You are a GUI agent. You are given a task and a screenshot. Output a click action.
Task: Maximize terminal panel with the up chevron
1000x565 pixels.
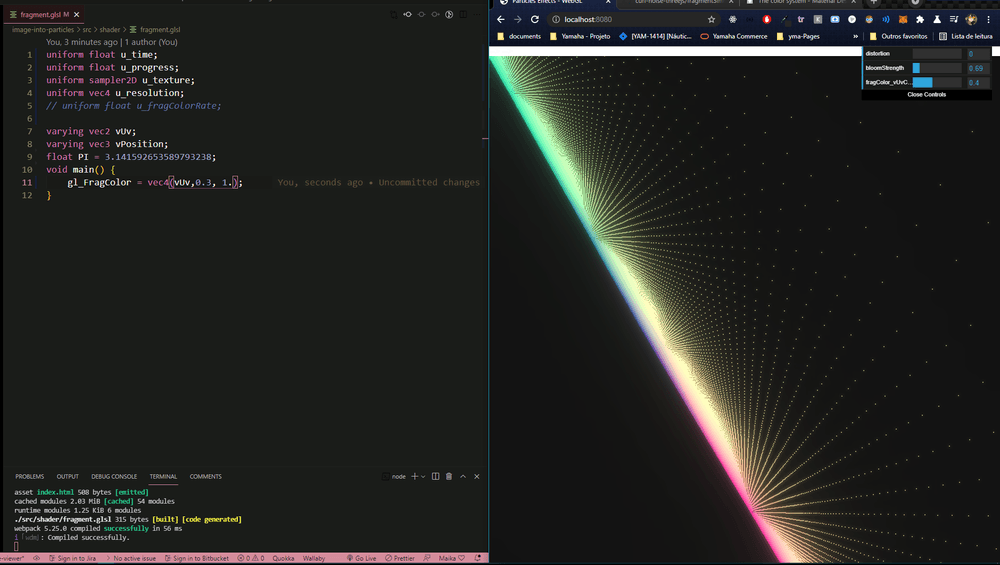point(463,476)
